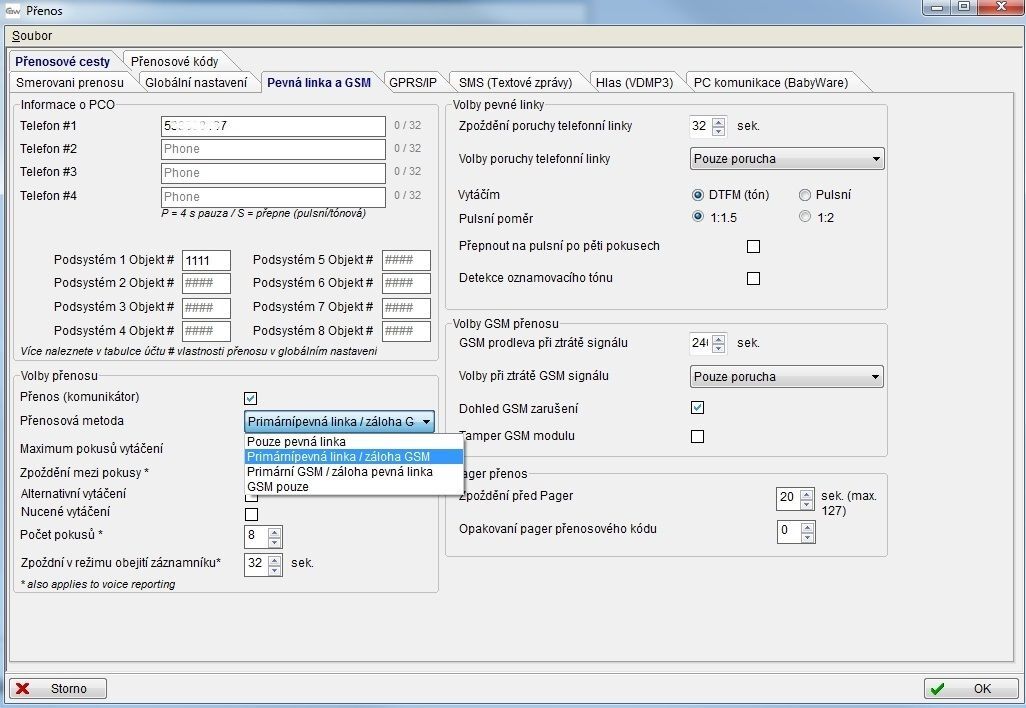Image resolution: width=1026 pixels, height=708 pixels.
Task: Open the Soubor menu
Action: (x=32, y=36)
